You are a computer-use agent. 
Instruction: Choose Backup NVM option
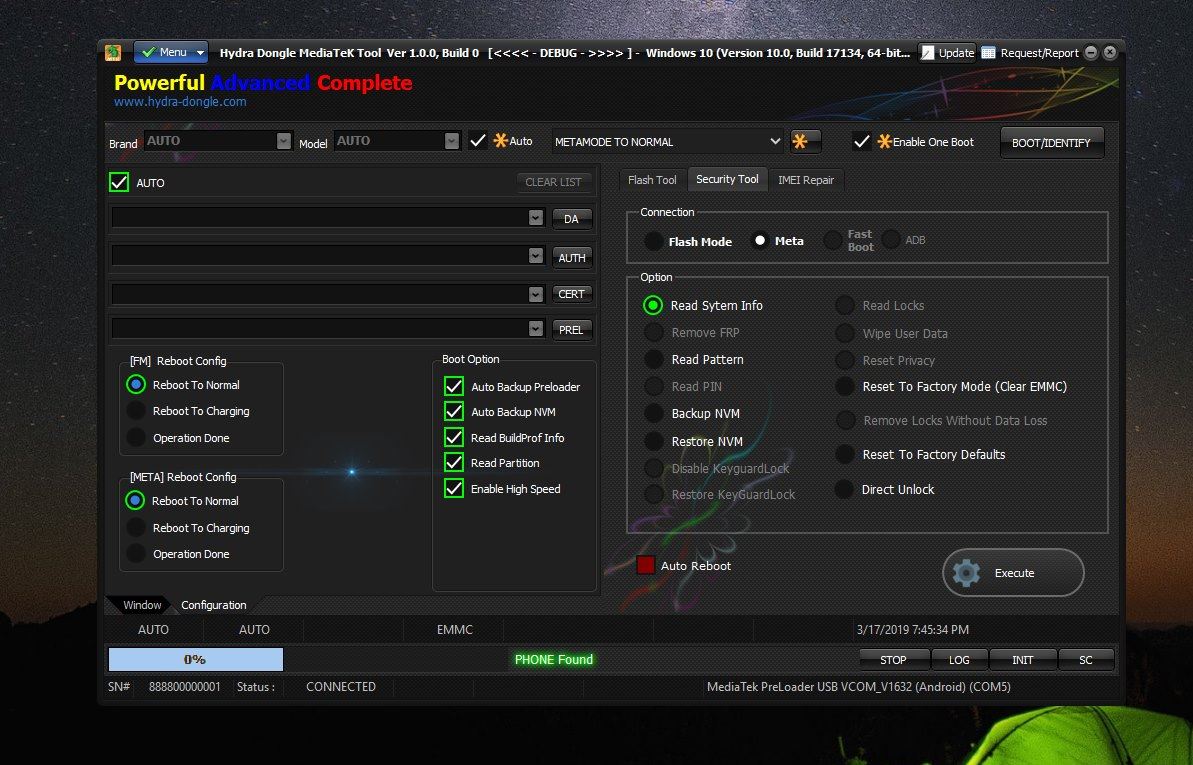(654, 413)
